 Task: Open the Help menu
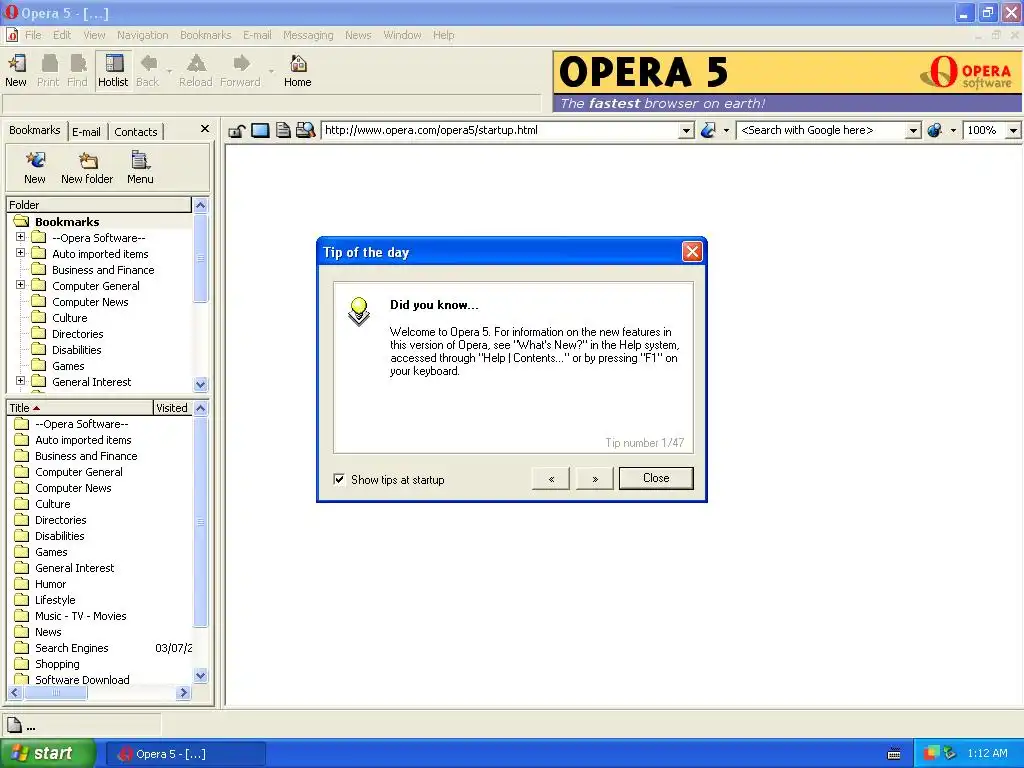point(443,35)
